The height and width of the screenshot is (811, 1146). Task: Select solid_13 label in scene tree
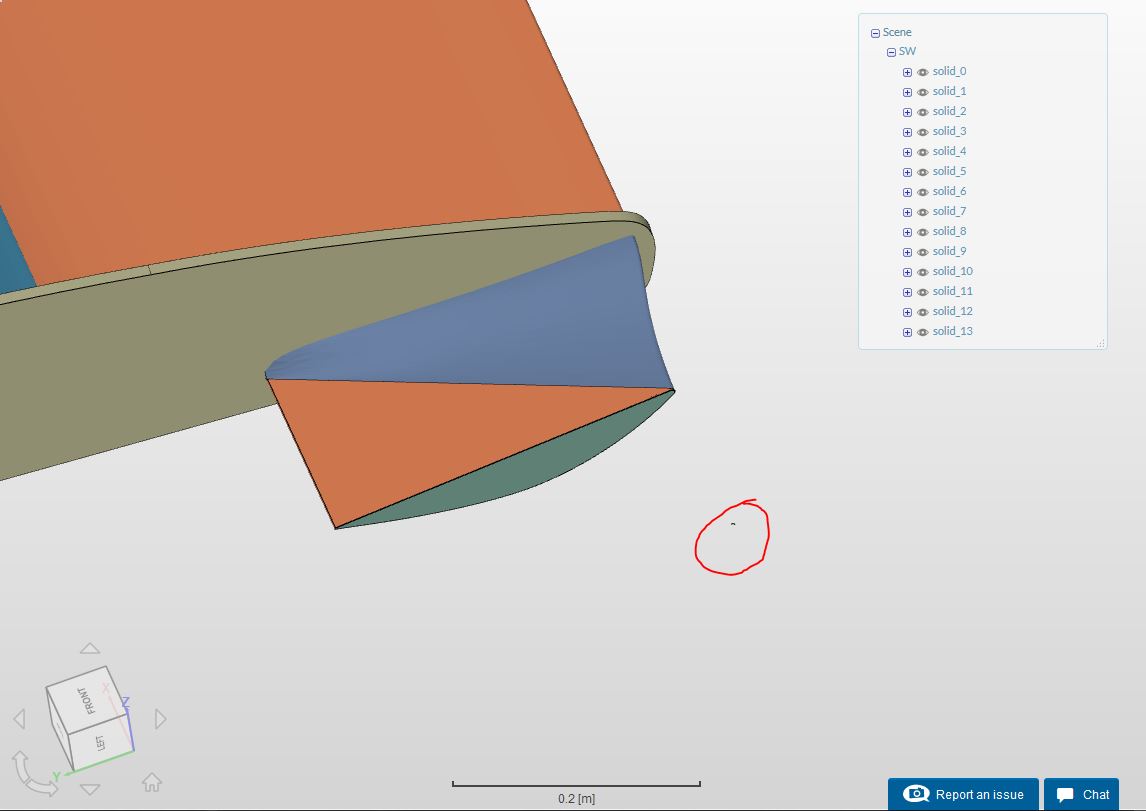(x=952, y=331)
